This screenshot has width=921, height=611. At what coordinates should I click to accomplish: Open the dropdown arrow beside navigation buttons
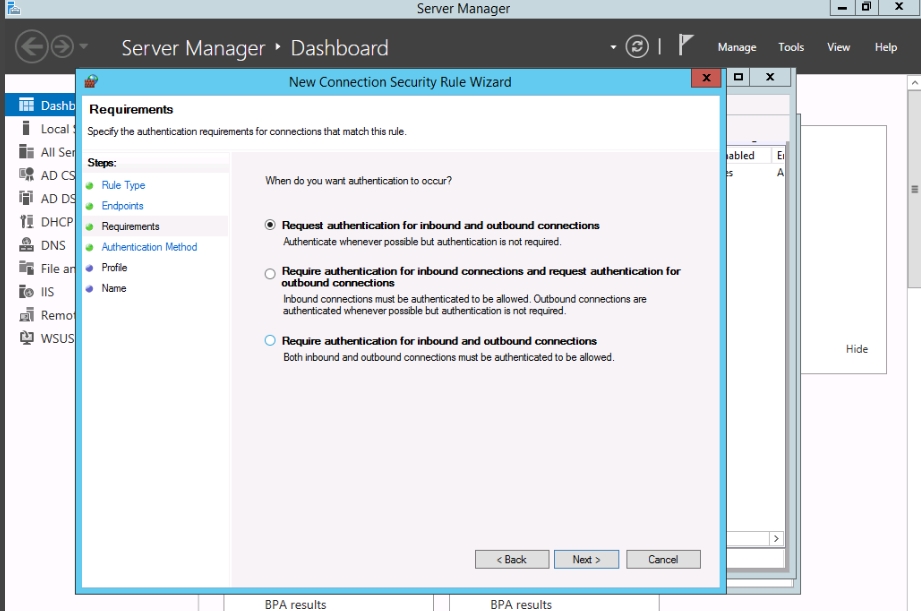coord(84,47)
